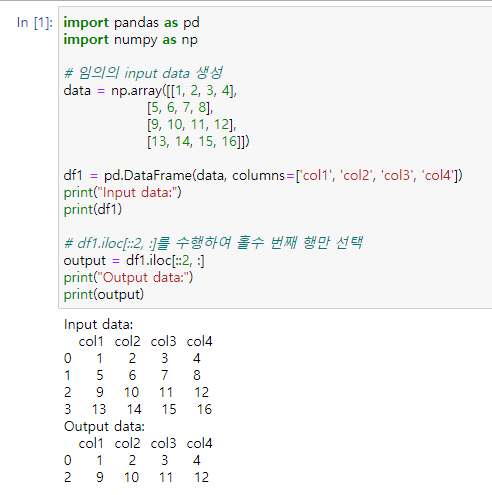
Task: Click the 'import numpy as np' line
Action: (130, 40)
